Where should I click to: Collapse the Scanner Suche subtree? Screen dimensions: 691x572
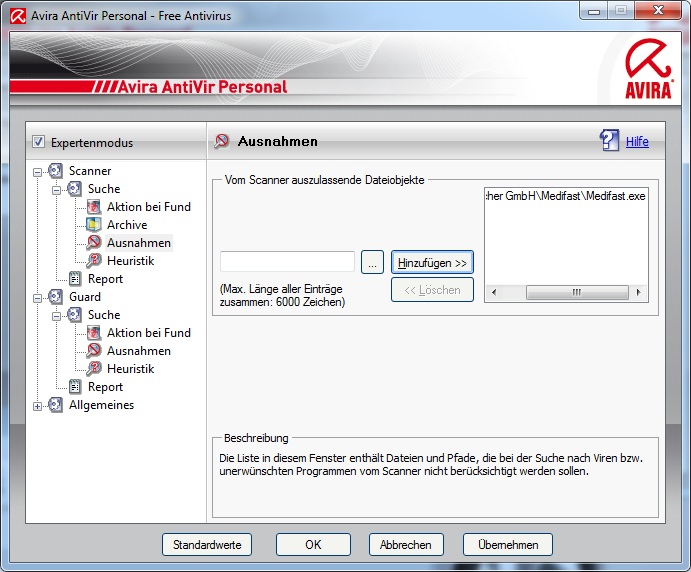point(56,190)
